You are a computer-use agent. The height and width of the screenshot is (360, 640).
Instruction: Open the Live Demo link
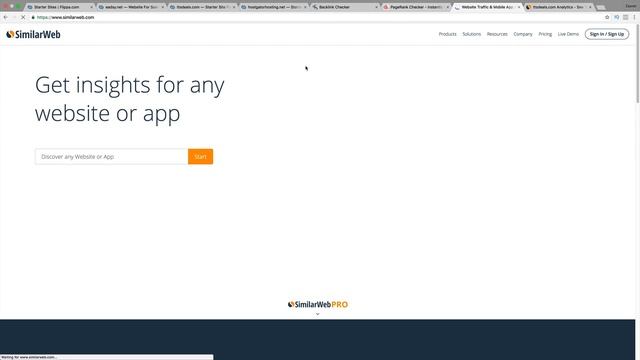point(568,34)
